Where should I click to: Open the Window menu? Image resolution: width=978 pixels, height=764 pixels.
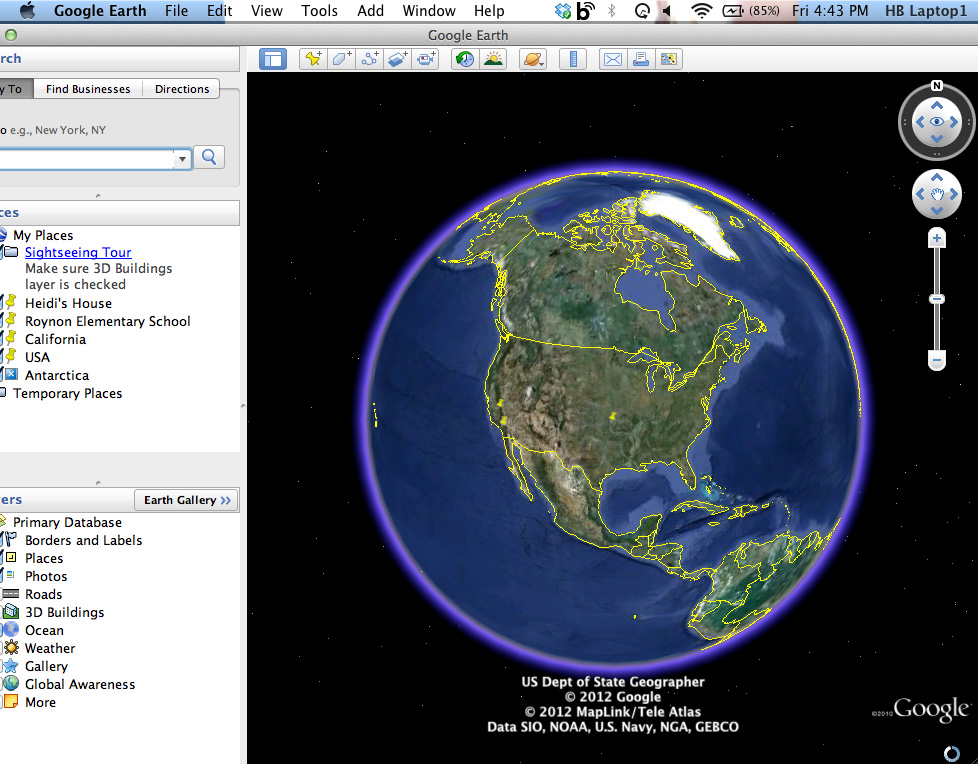click(429, 11)
